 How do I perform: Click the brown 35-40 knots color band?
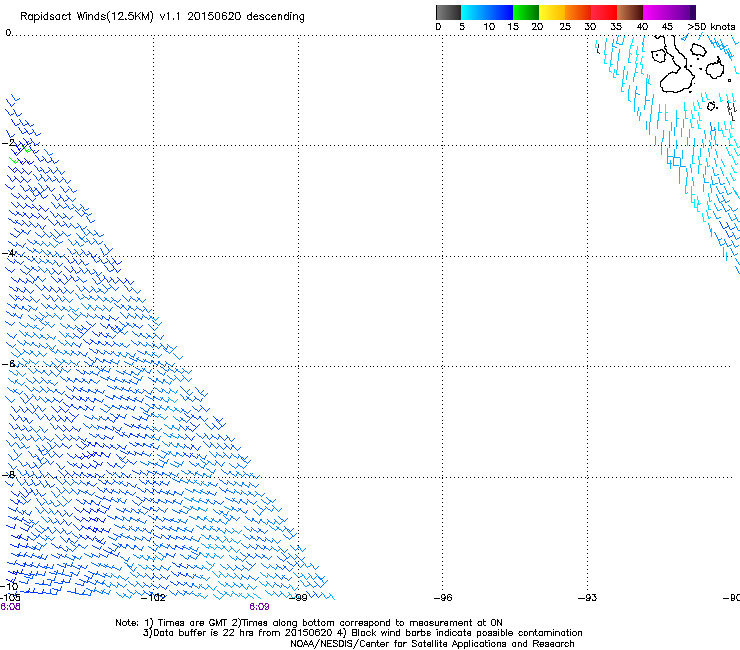(630, 12)
